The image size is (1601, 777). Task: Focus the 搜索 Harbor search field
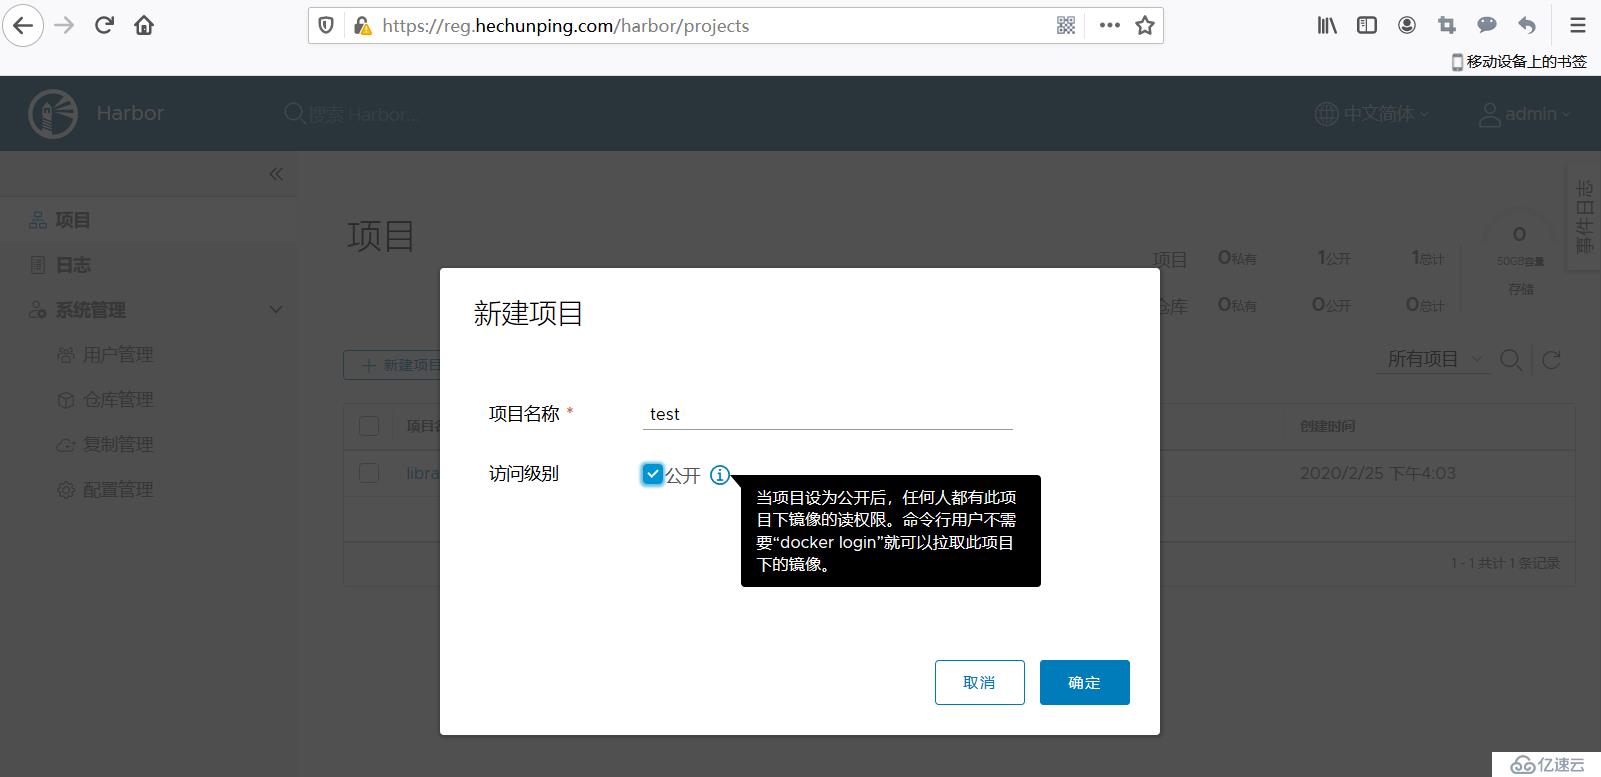click(x=362, y=115)
